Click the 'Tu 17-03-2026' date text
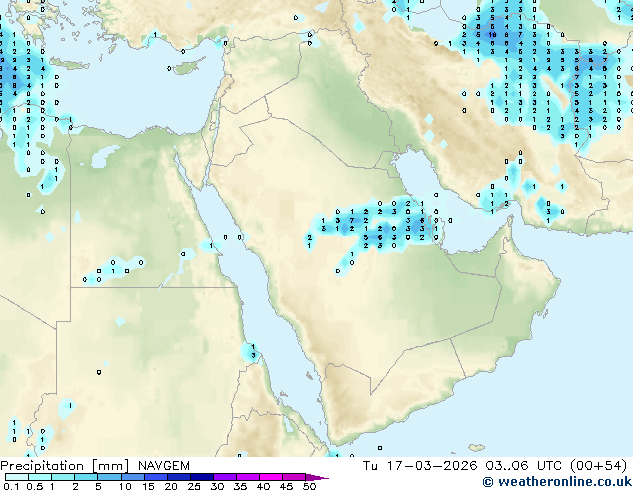634x490 pixels. (420, 466)
